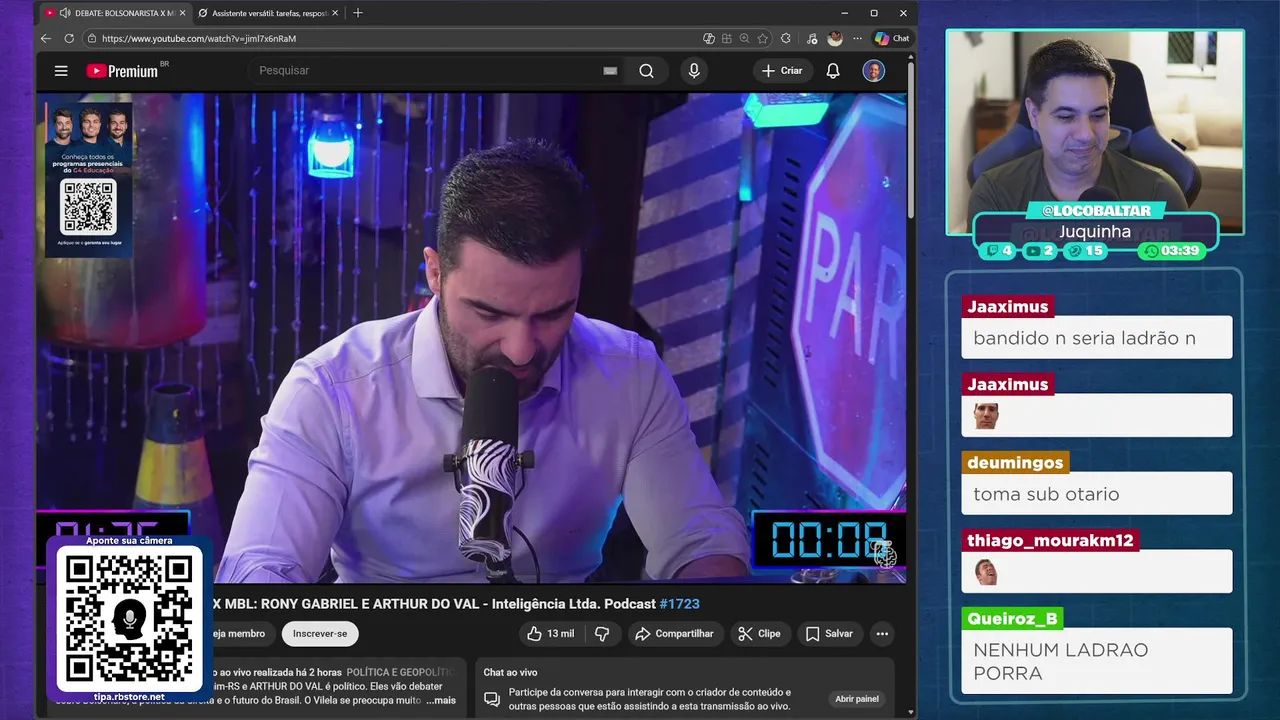Open the apps grid icon in the address bar
This screenshot has height=720, width=1280.
[x=727, y=38]
